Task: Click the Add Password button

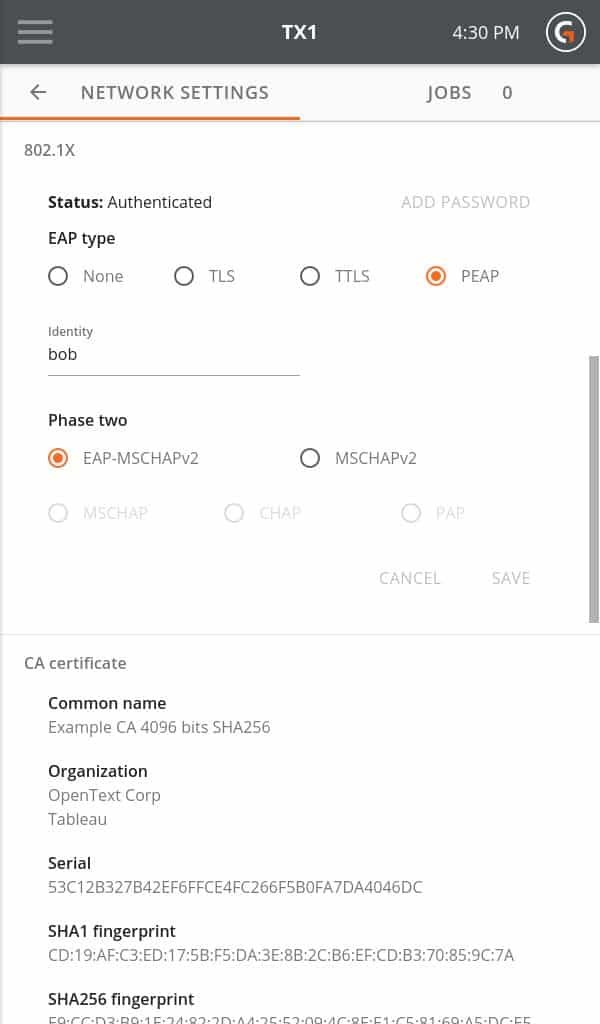Action: pos(465,202)
